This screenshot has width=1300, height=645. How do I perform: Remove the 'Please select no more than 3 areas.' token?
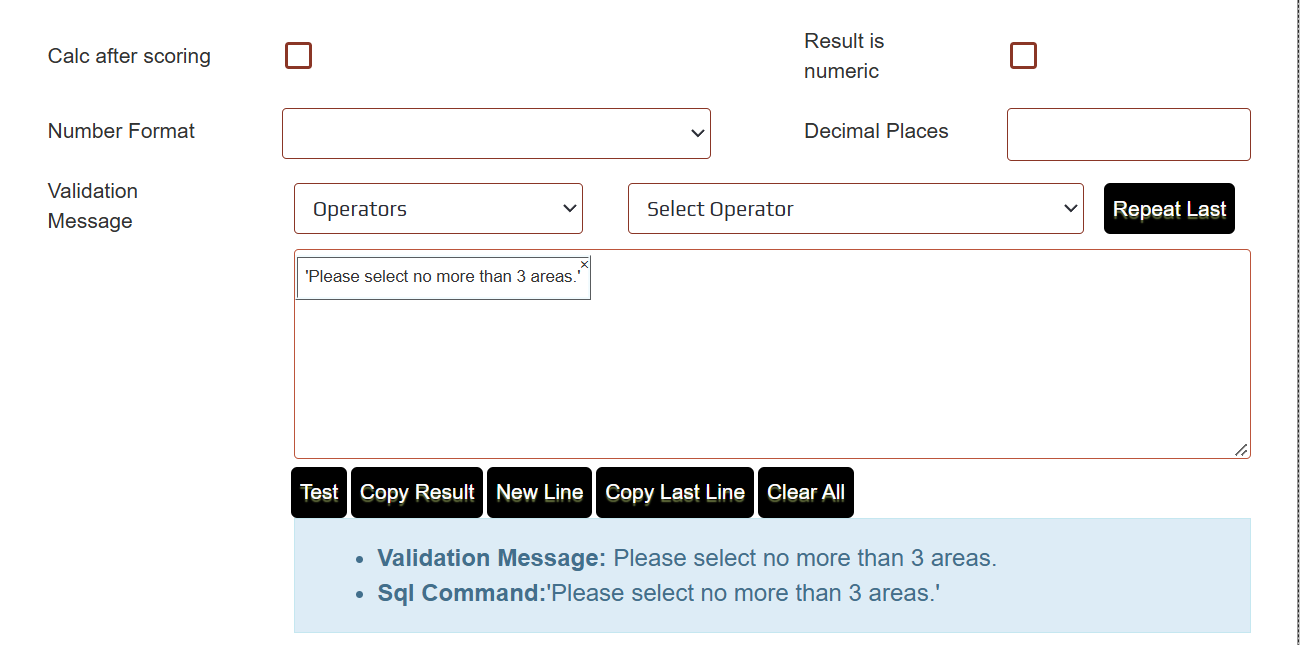584,264
